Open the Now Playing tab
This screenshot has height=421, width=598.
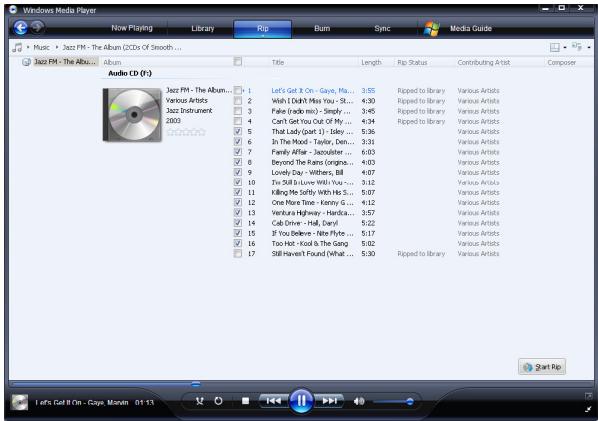[132, 28]
